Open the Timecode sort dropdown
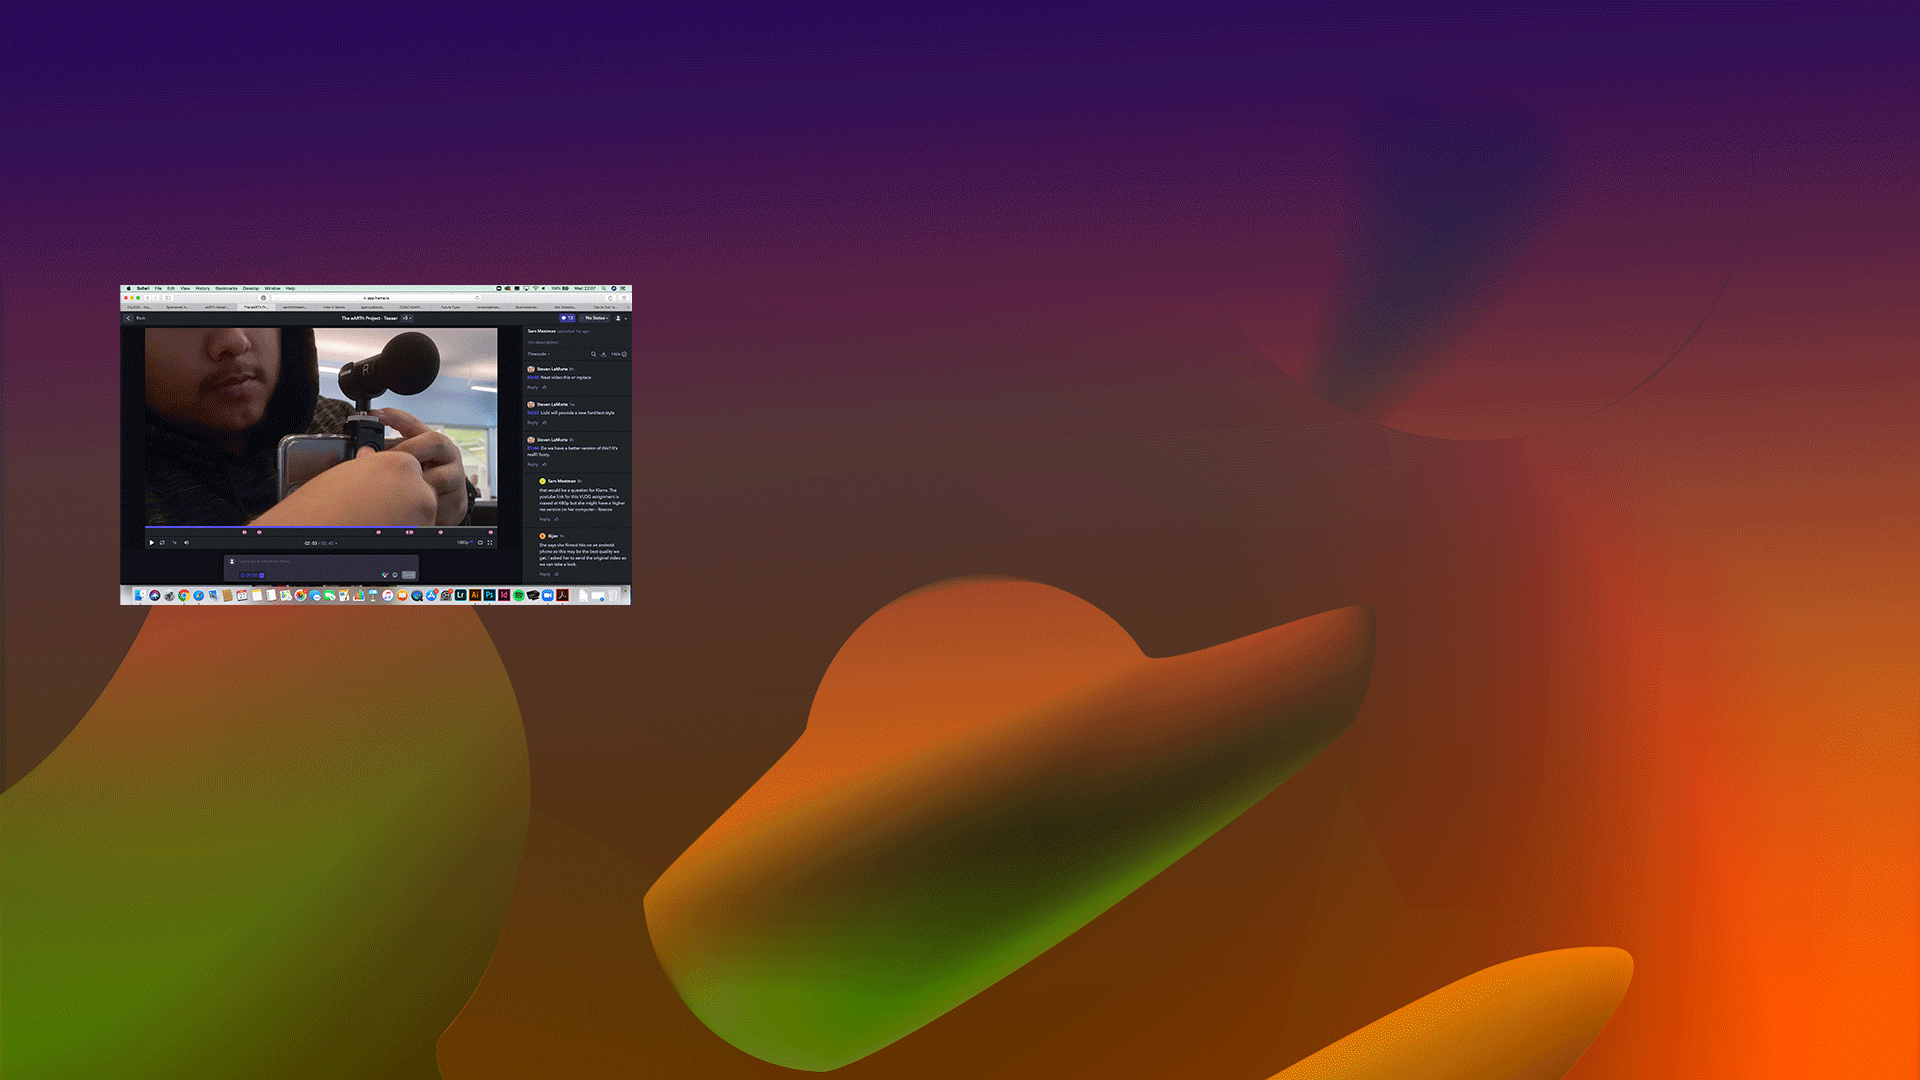The image size is (1920, 1080). click(x=538, y=354)
